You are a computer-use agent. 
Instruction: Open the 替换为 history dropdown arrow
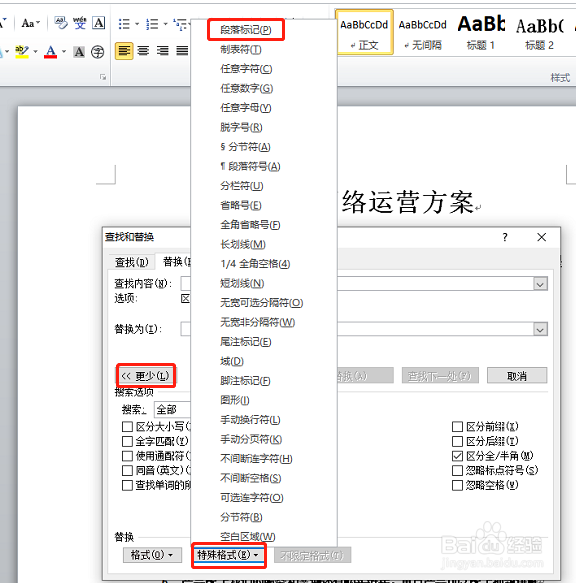540,329
